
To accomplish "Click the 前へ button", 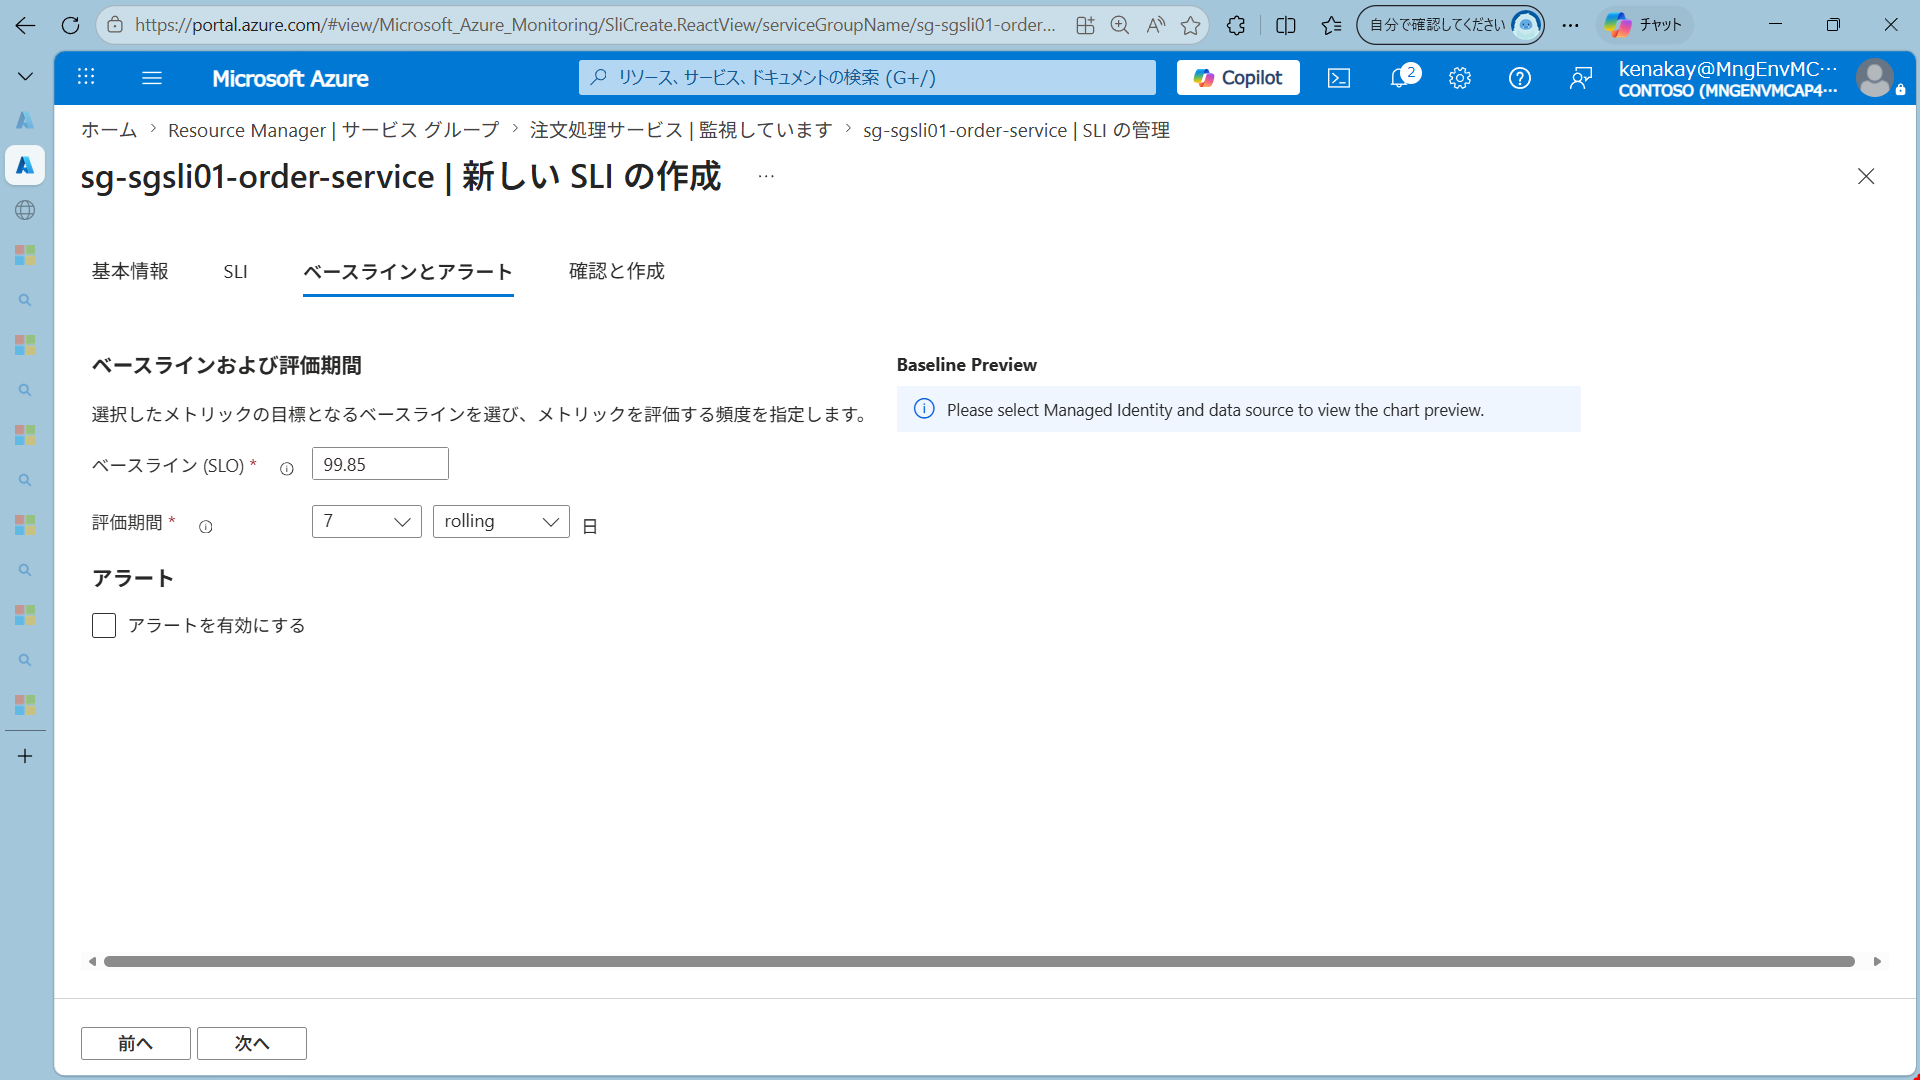I will click(x=136, y=1043).
